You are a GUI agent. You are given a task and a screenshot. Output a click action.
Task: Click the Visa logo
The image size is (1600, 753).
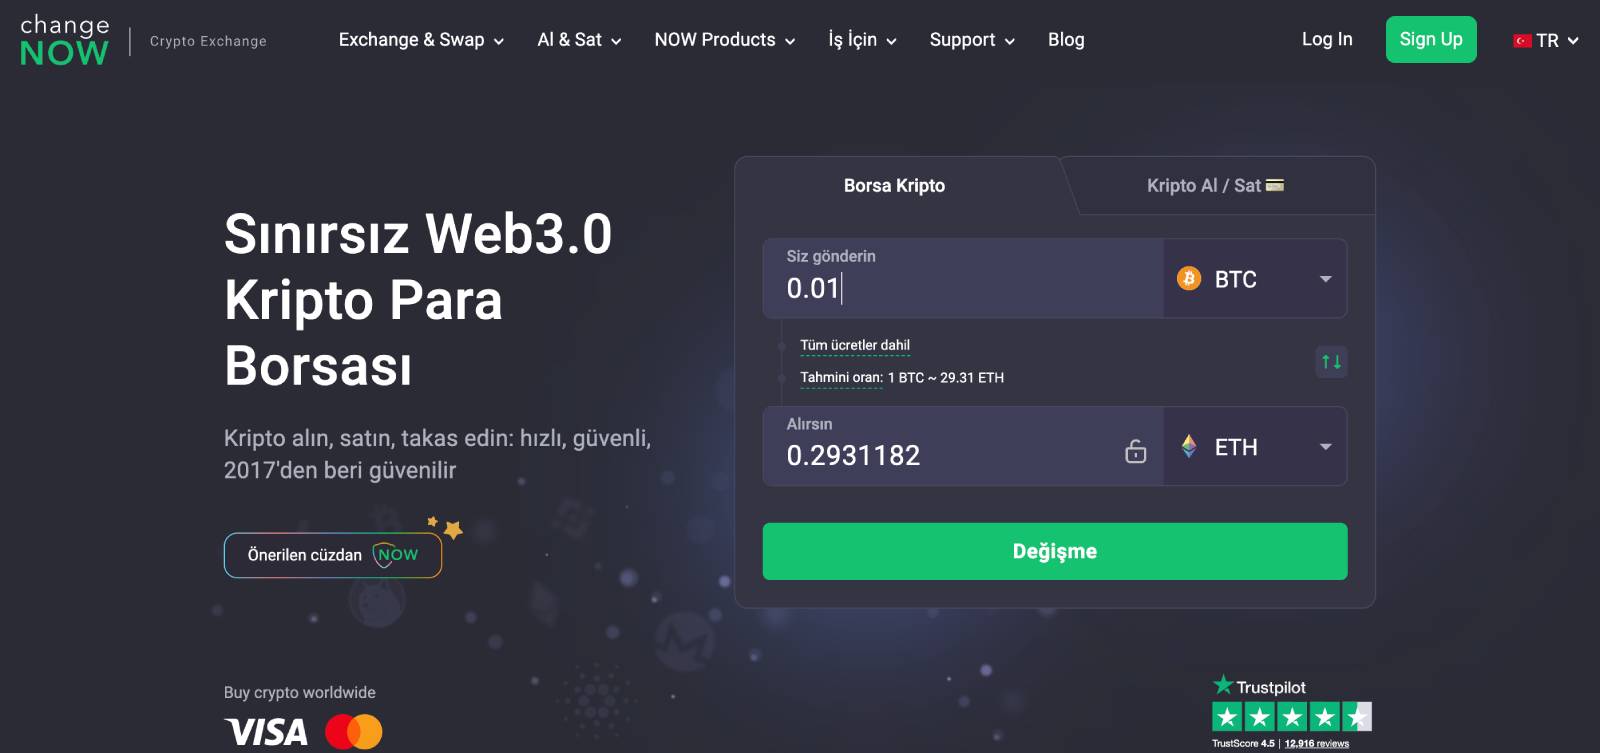pos(266,732)
